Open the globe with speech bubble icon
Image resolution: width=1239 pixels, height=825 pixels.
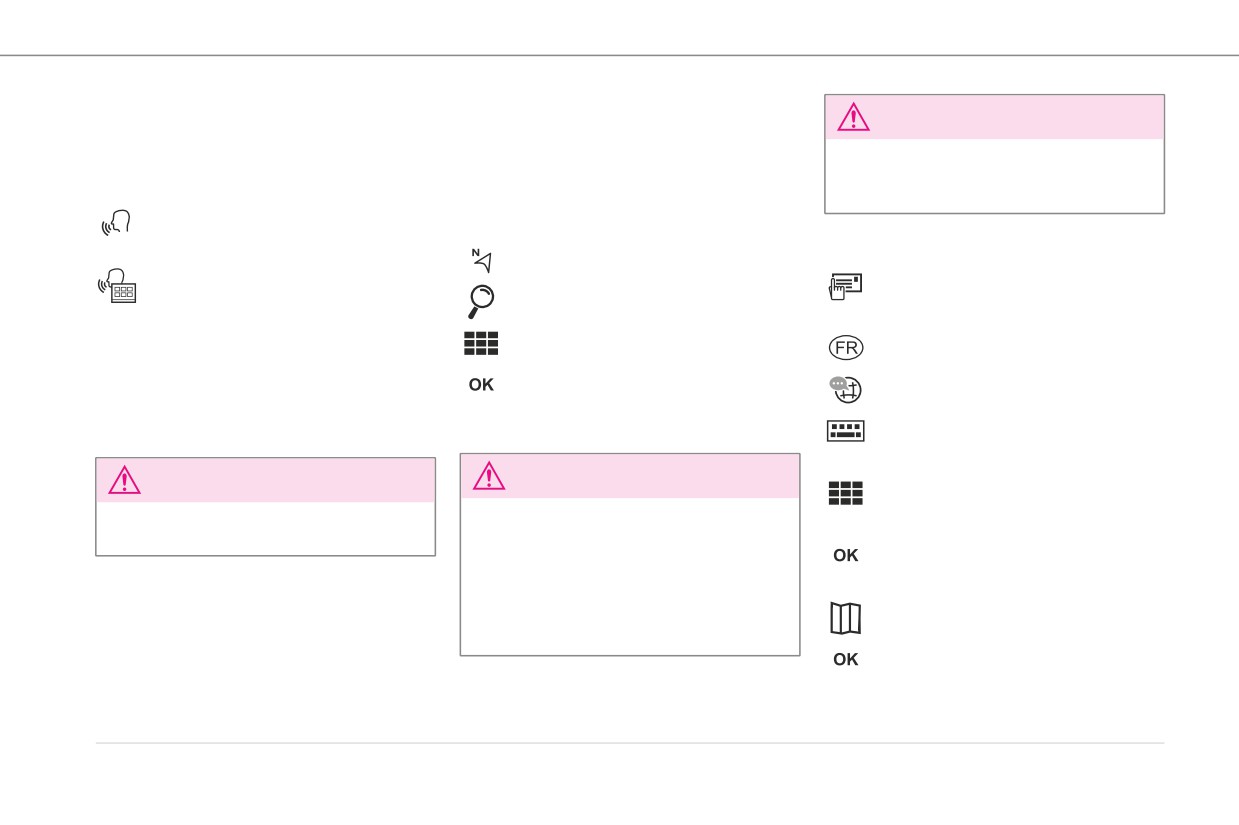(846, 390)
